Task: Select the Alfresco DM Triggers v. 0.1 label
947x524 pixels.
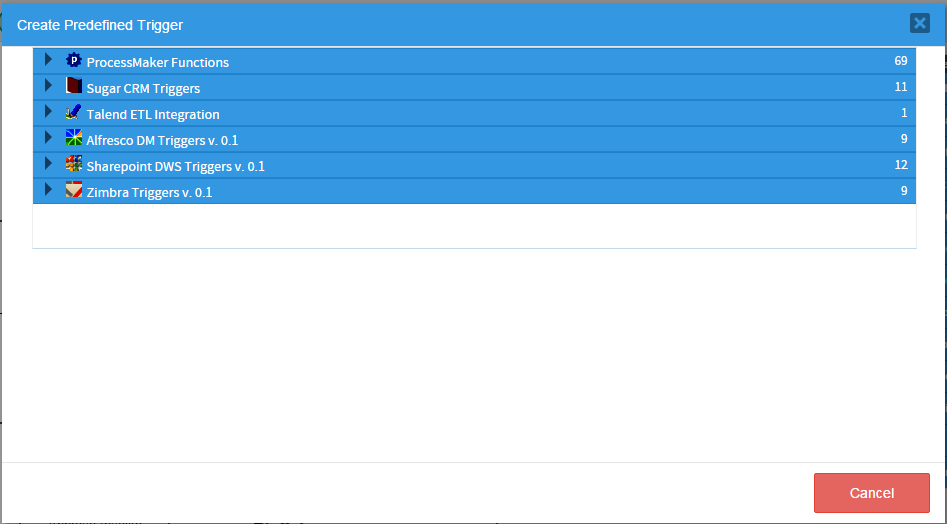Action: click(x=162, y=140)
